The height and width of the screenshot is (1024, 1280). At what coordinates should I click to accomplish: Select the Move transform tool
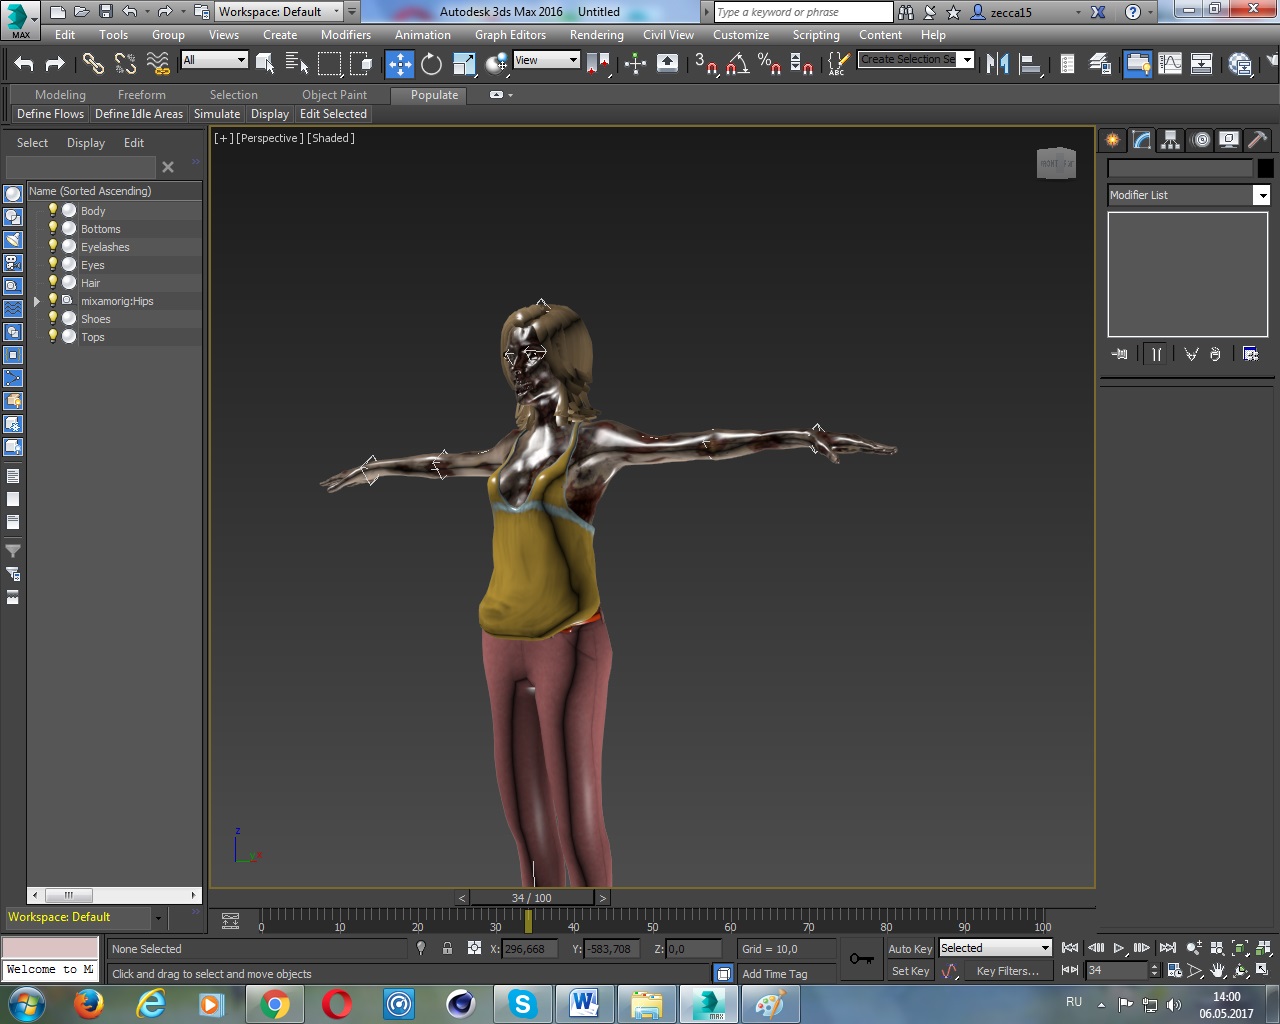(399, 64)
